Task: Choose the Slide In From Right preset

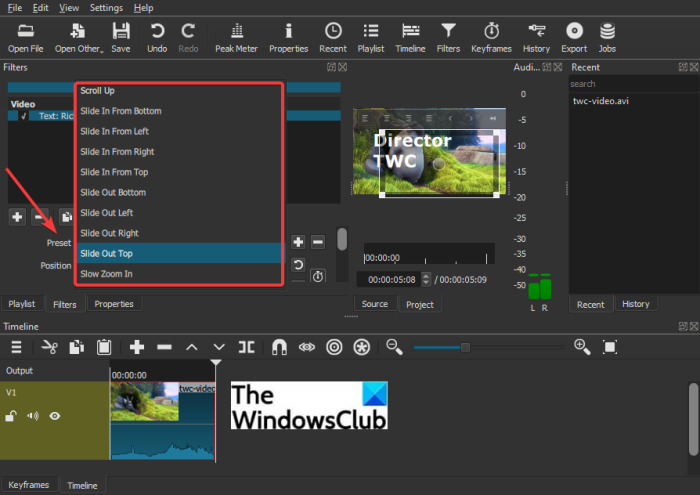Action: tap(179, 152)
